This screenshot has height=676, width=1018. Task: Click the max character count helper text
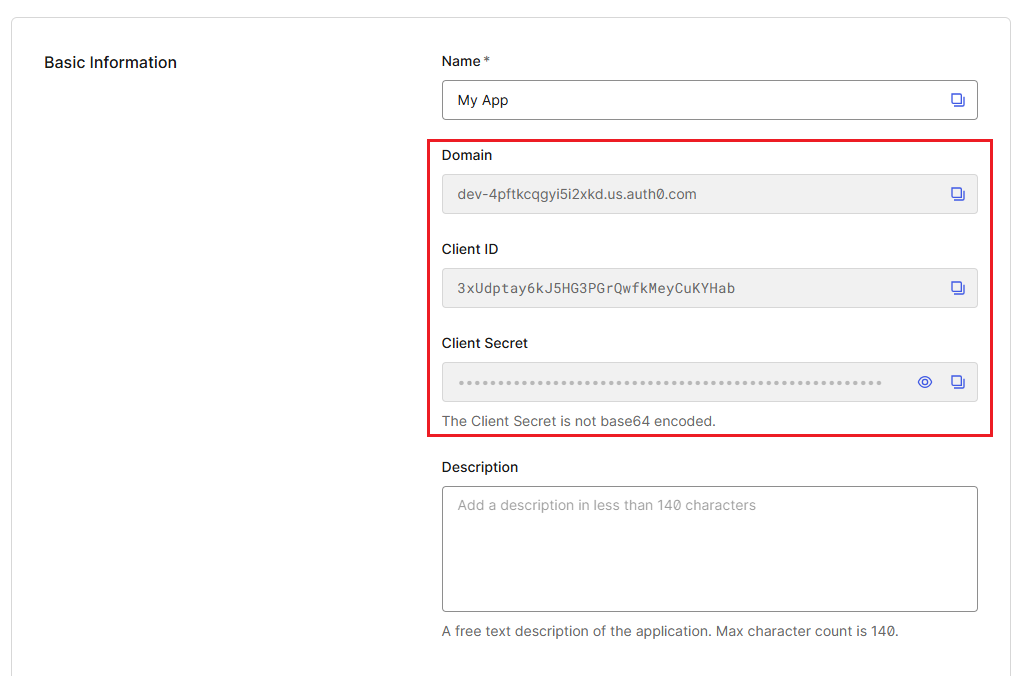(670, 631)
